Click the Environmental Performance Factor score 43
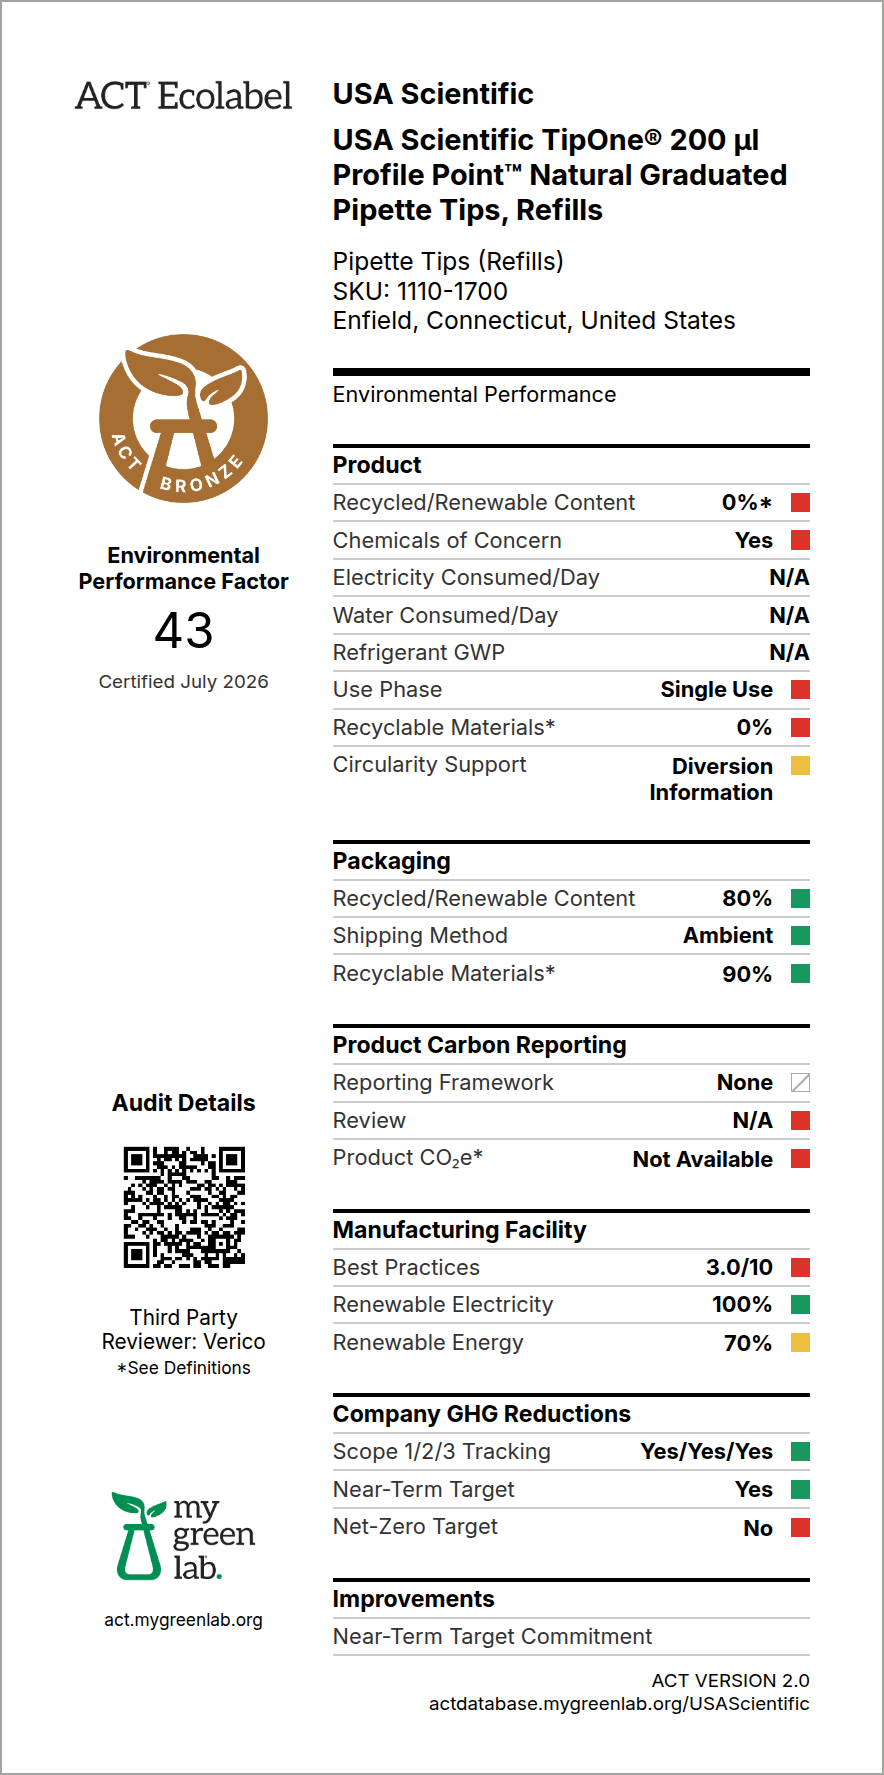 click(x=184, y=630)
